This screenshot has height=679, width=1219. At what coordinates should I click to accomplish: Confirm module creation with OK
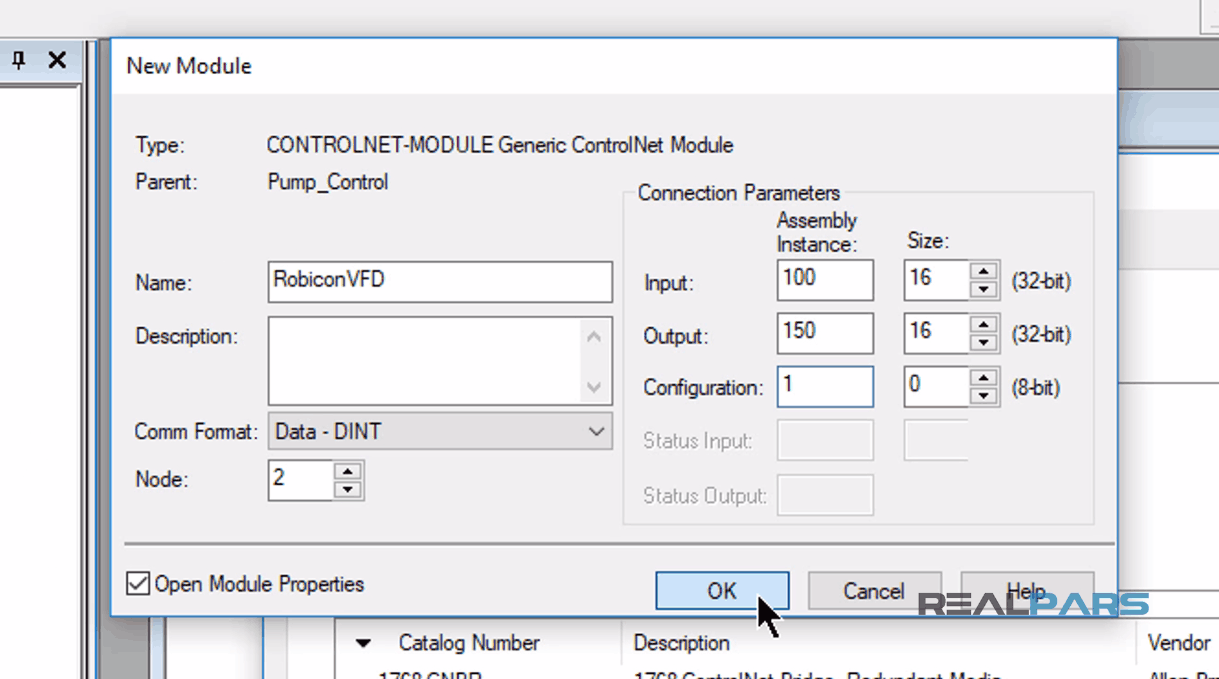point(722,590)
